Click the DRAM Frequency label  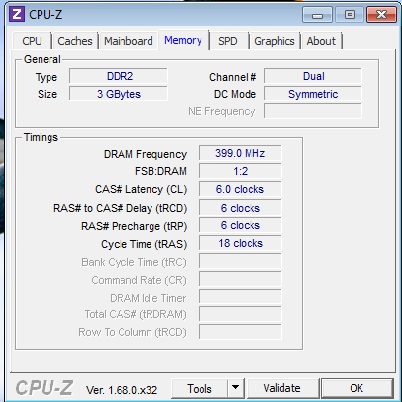(x=145, y=154)
